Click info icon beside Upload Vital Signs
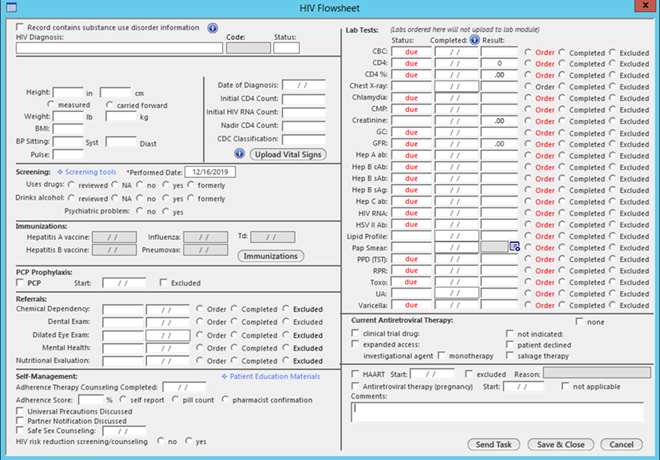660x460 pixels. [240, 154]
